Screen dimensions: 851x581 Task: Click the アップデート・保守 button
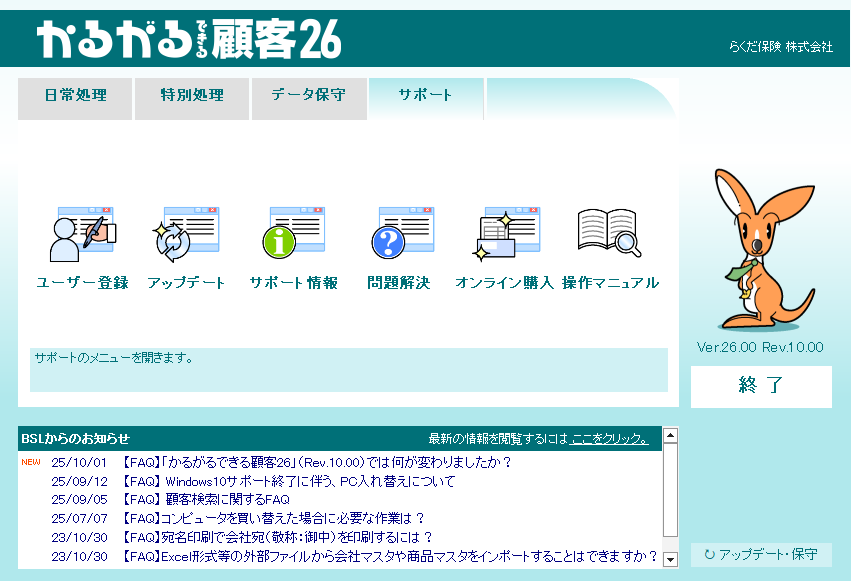point(761,554)
